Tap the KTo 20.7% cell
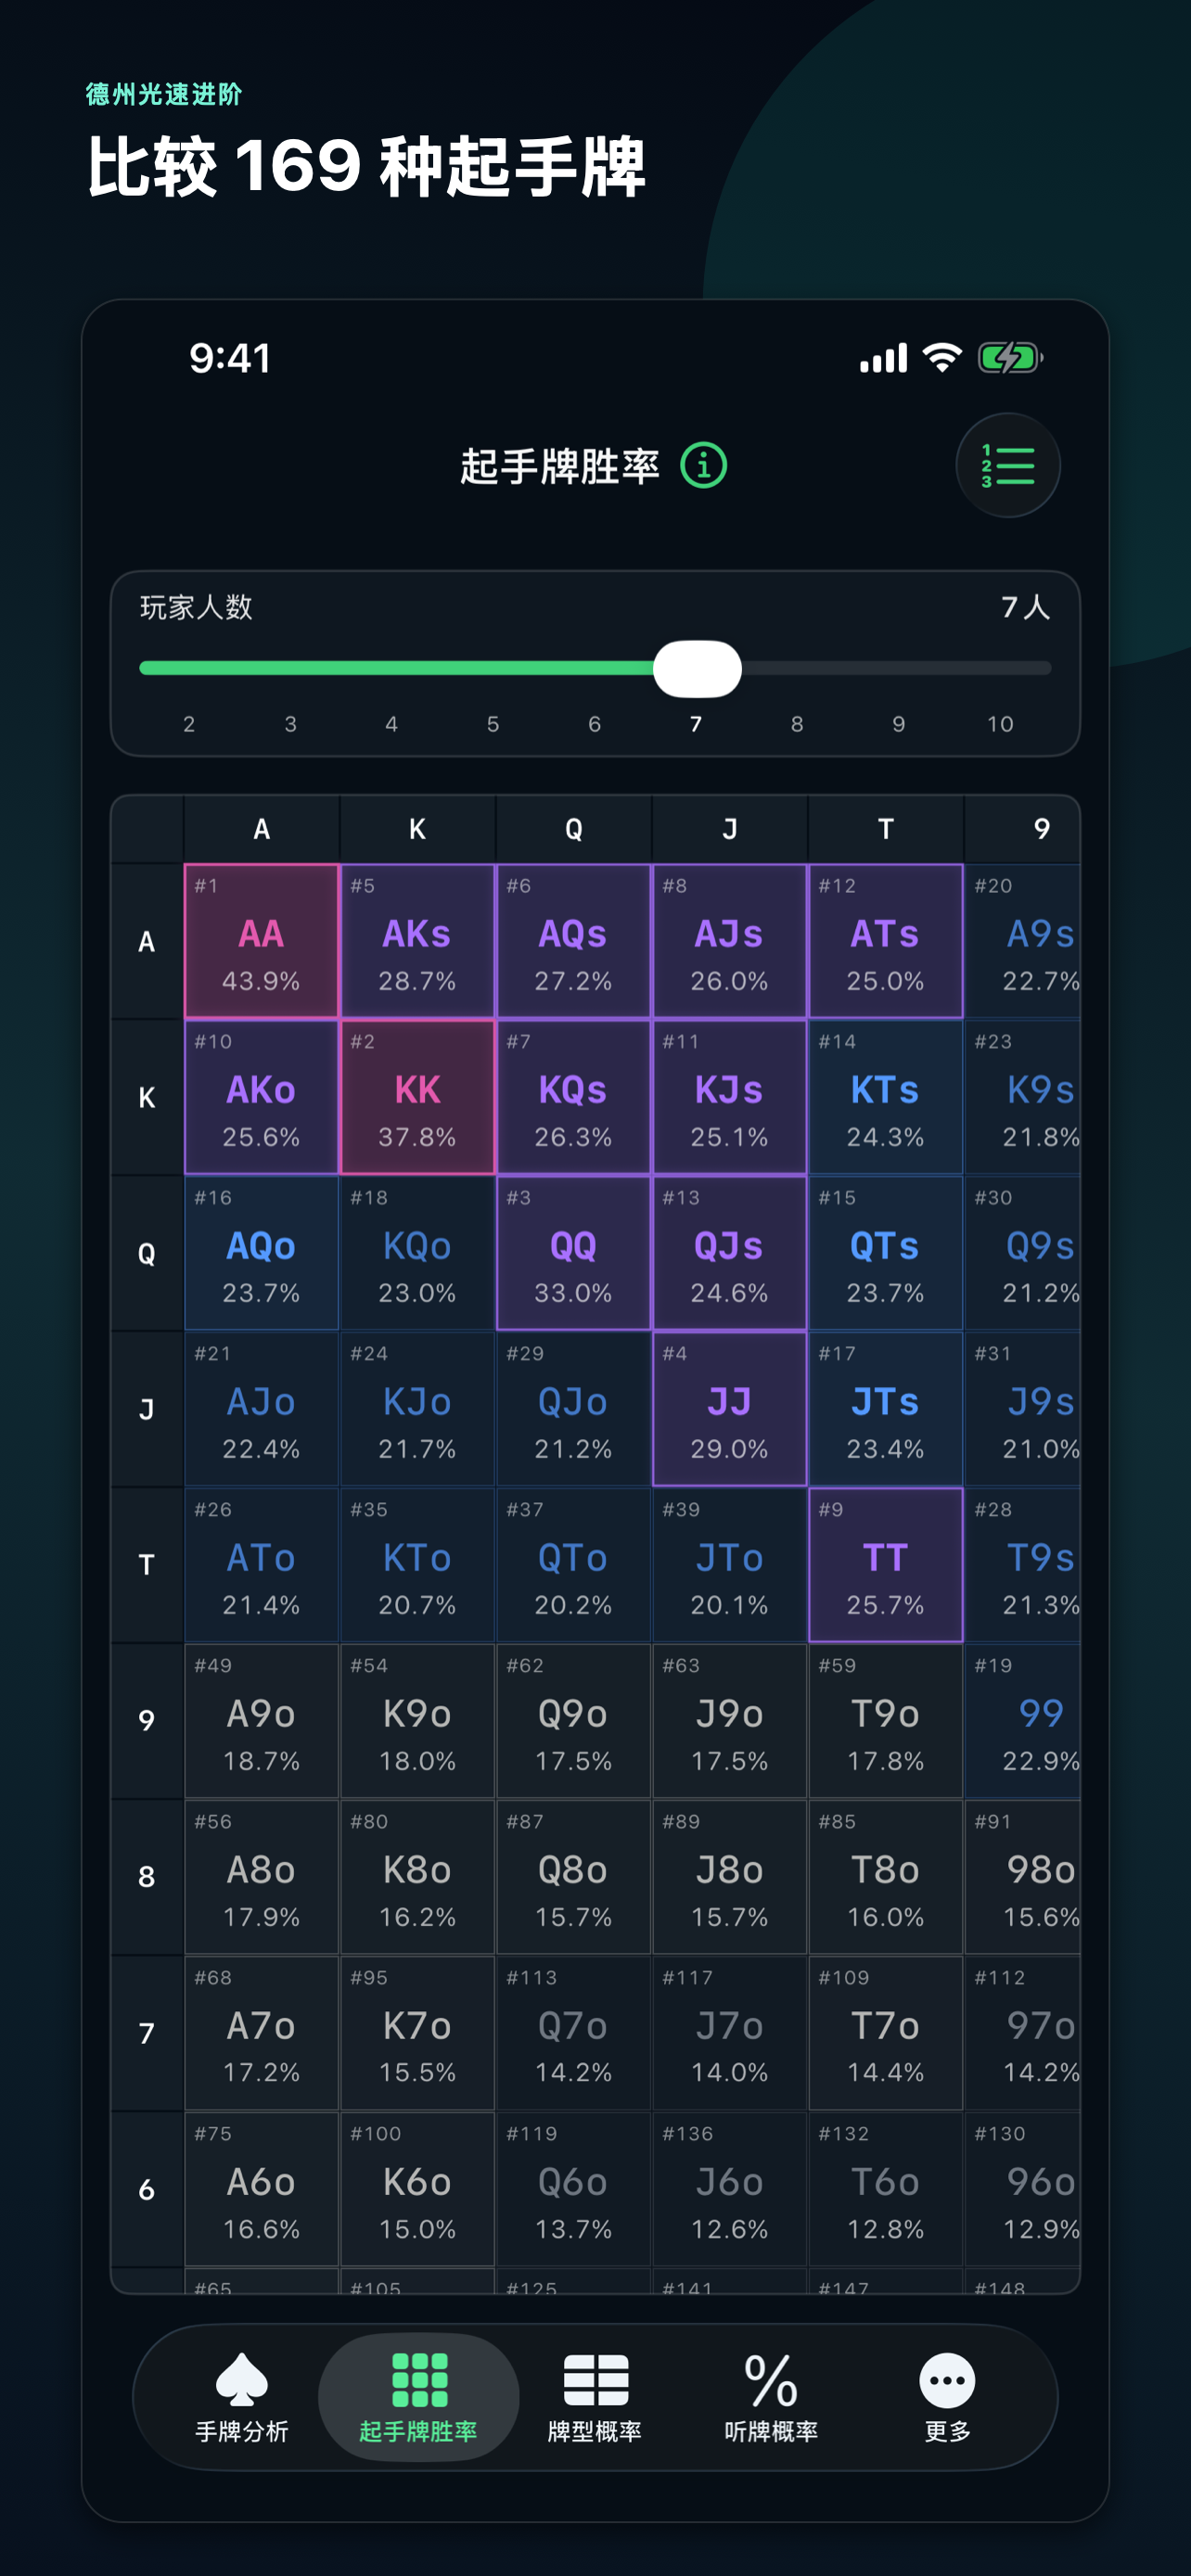Image resolution: width=1191 pixels, height=2576 pixels. [417, 1565]
